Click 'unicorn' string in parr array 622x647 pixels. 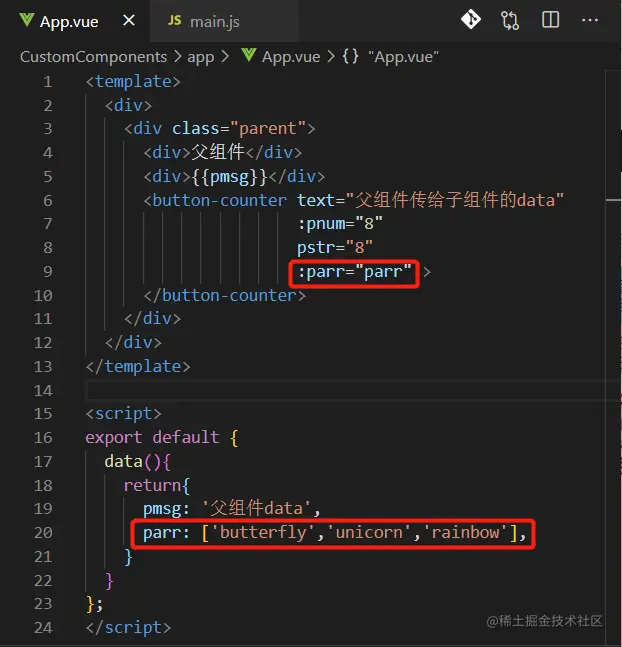click(369, 533)
